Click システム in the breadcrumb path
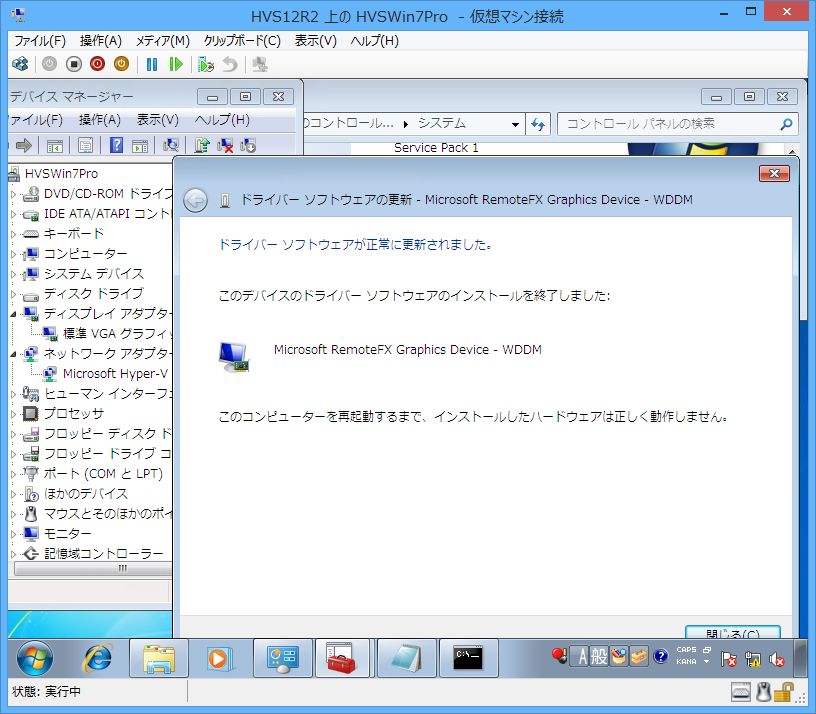816x714 pixels. tap(441, 124)
